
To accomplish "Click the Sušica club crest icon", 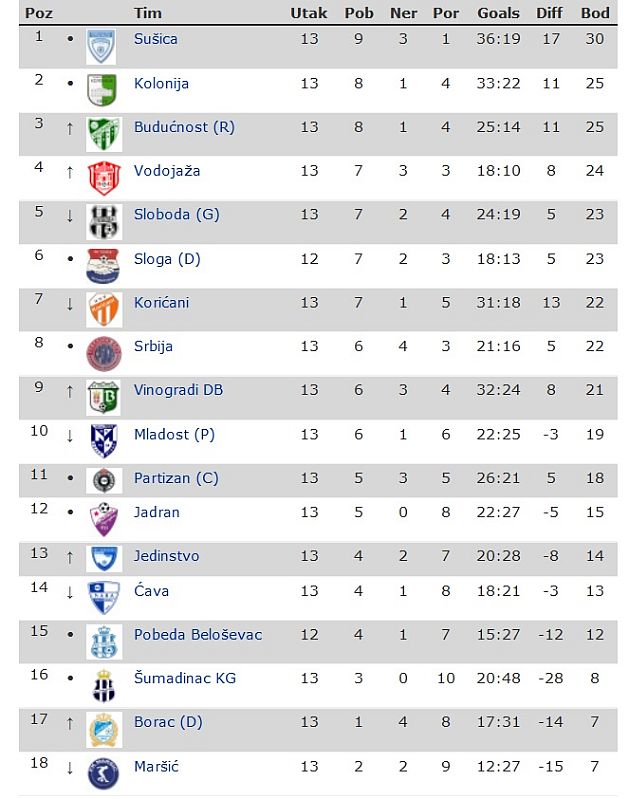I will pyautogui.click(x=101, y=46).
